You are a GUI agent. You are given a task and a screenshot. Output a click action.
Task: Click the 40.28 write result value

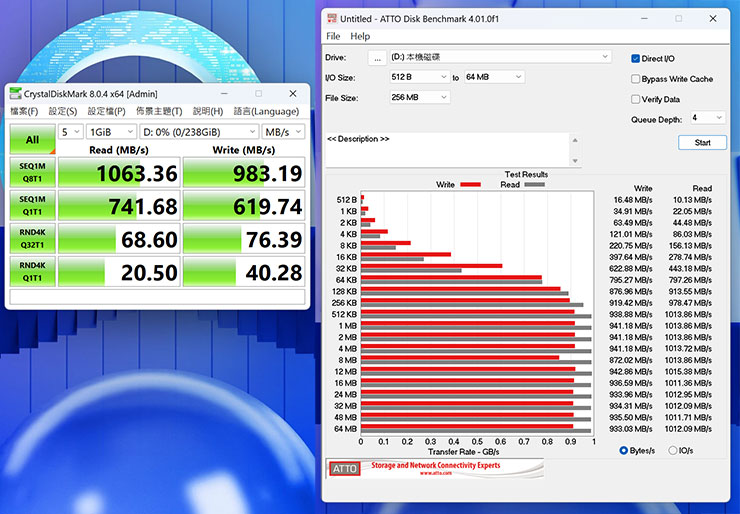tap(274, 273)
